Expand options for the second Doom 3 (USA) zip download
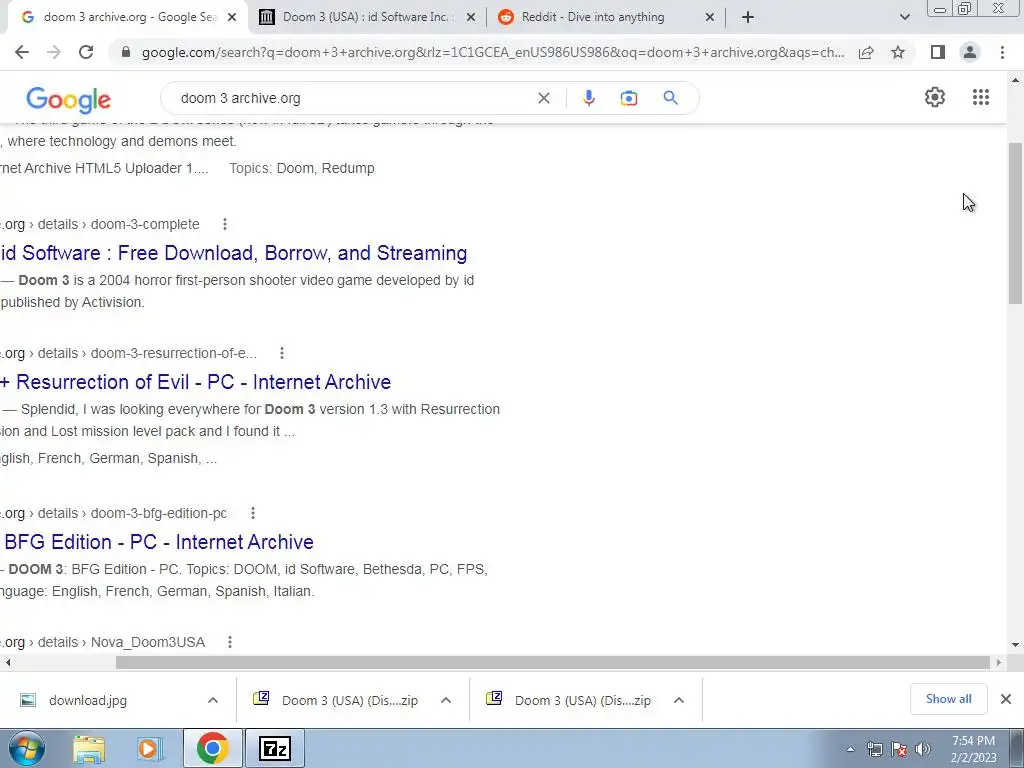This screenshot has width=1024, height=768. [x=679, y=700]
